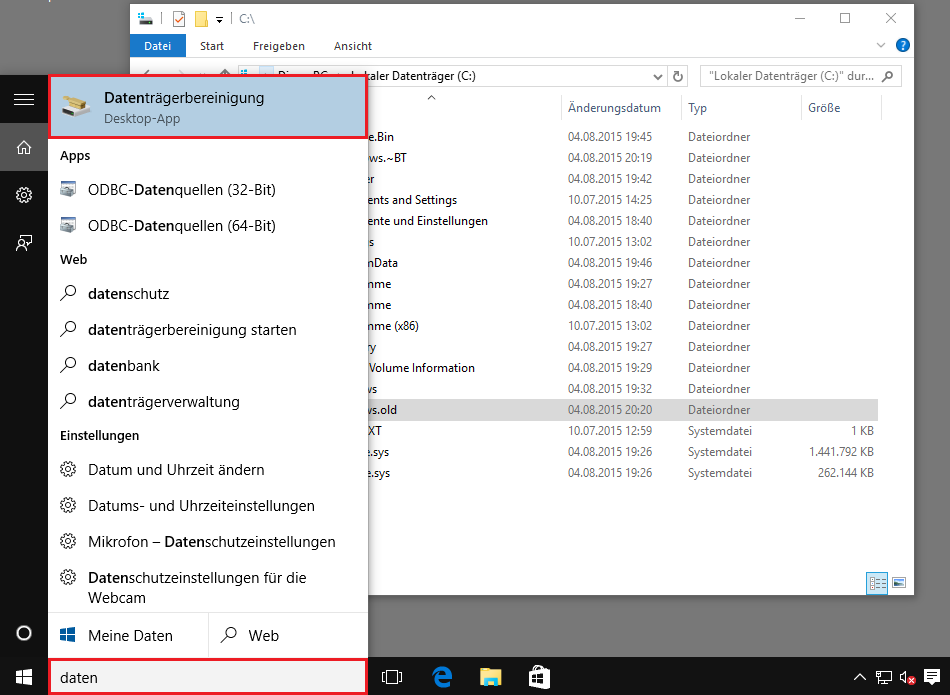Image resolution: width=950 pixels, height=695 pixels.
Task: Click the feedback icon in search sidebar
Action: pyautogui.click(x=24, y=243)
